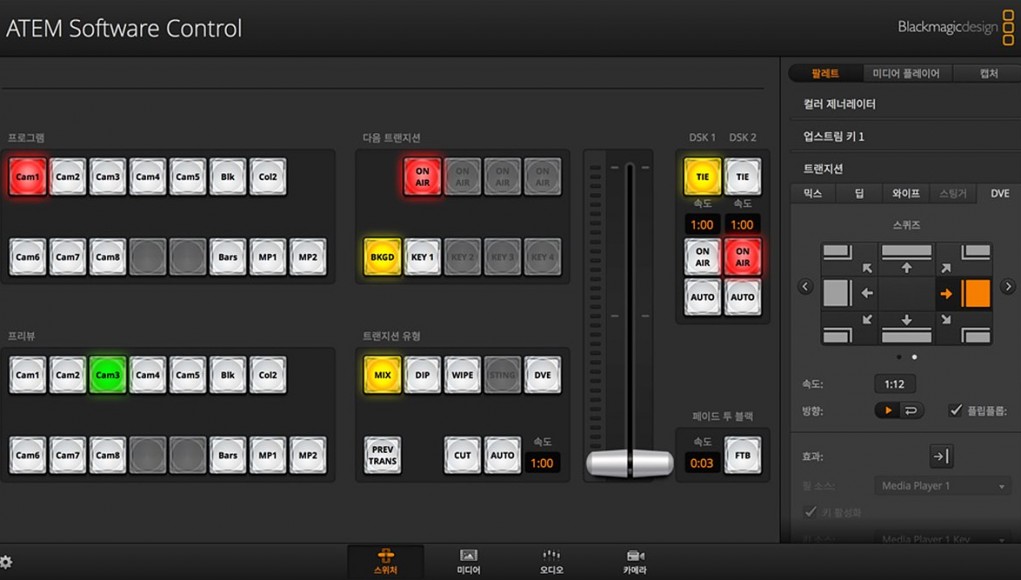
Task: Click the Blackmagicdesign logo
Action: (955, 27)
